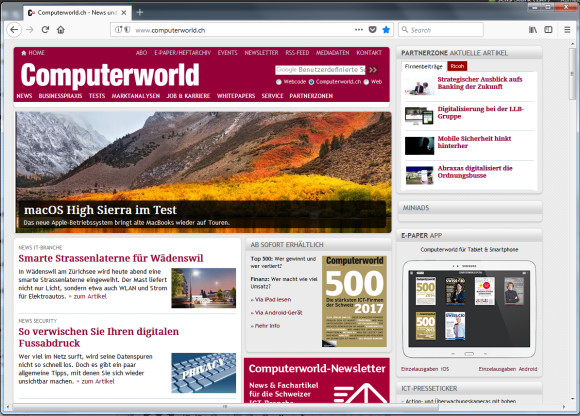The width and height of the screenshot is (580, 416).
Task: Click the horizontal scrollbar at the bottom
Action: coord(225,407)
